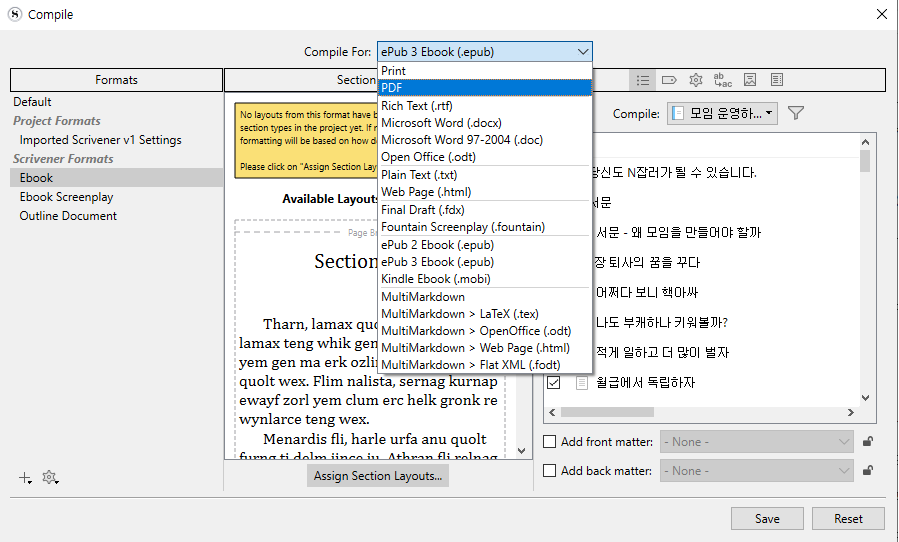Open the general options gear icon tab
This screenshot has height=542, width=899.
coord(695,80)
